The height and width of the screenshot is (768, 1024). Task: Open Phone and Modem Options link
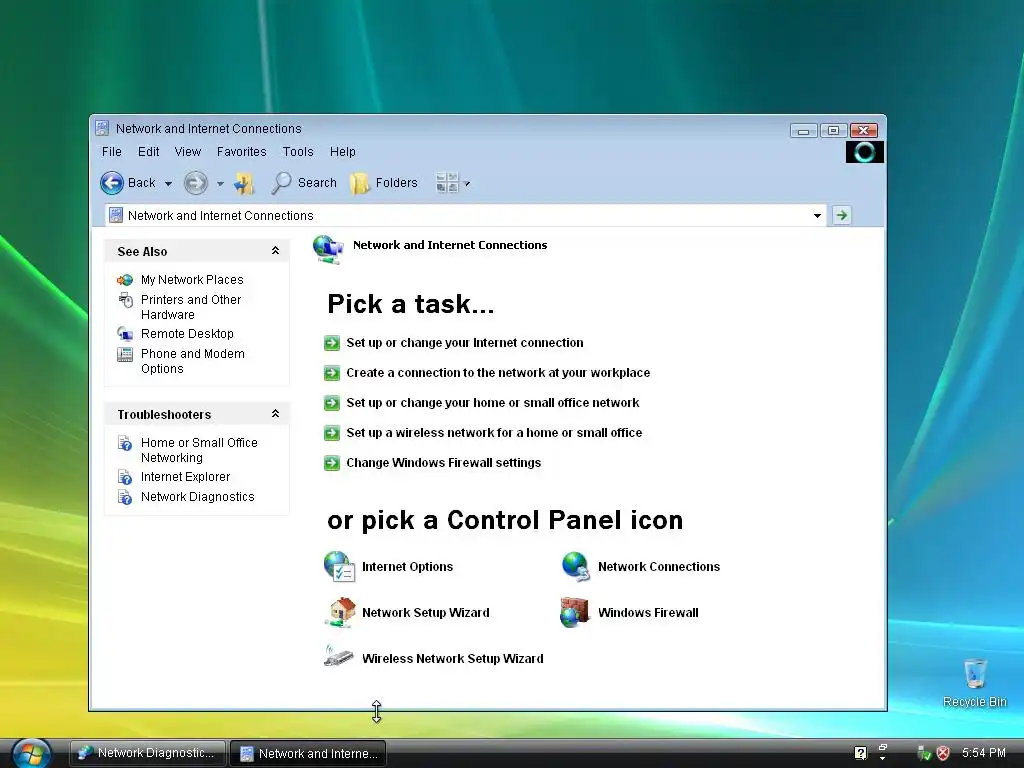point(193,361)
